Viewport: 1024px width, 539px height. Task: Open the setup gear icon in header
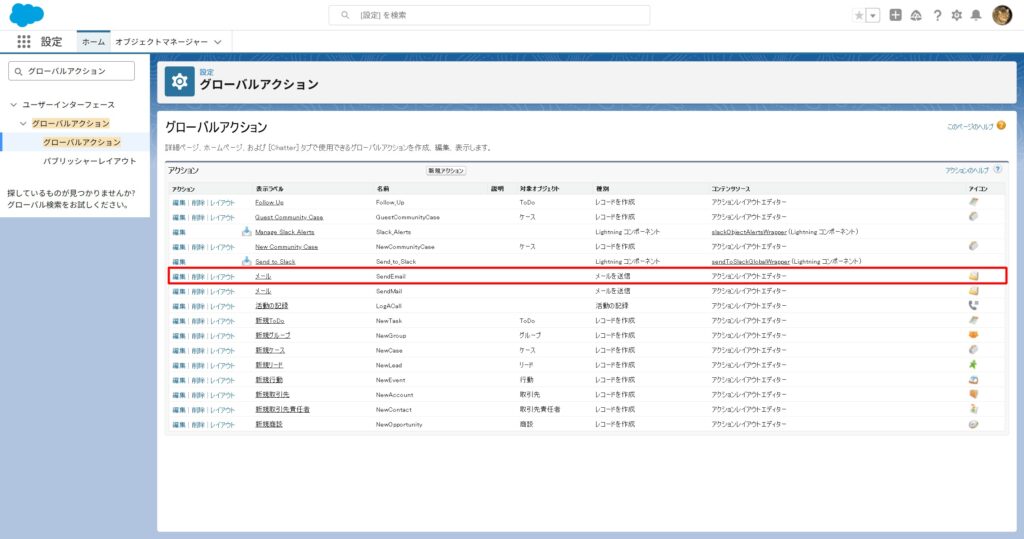click(x=957, y=15)
